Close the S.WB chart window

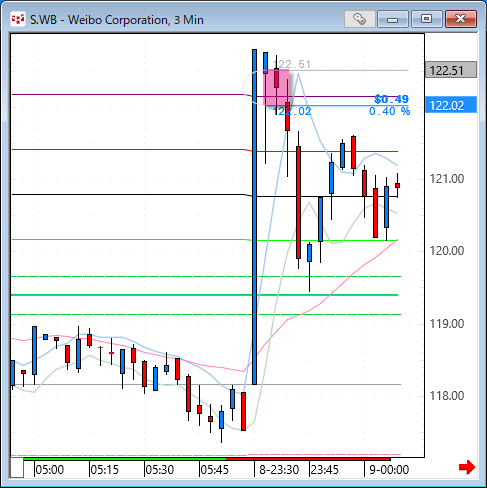click(460, 19)
